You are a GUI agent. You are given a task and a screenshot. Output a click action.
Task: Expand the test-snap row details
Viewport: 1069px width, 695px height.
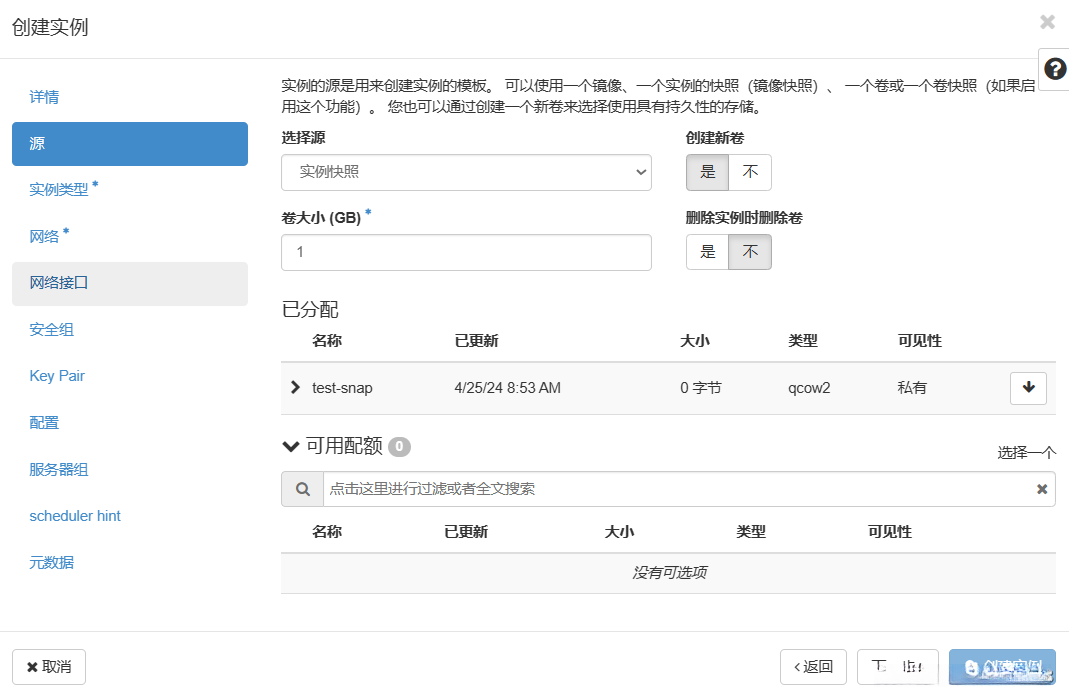pos(295,387)
